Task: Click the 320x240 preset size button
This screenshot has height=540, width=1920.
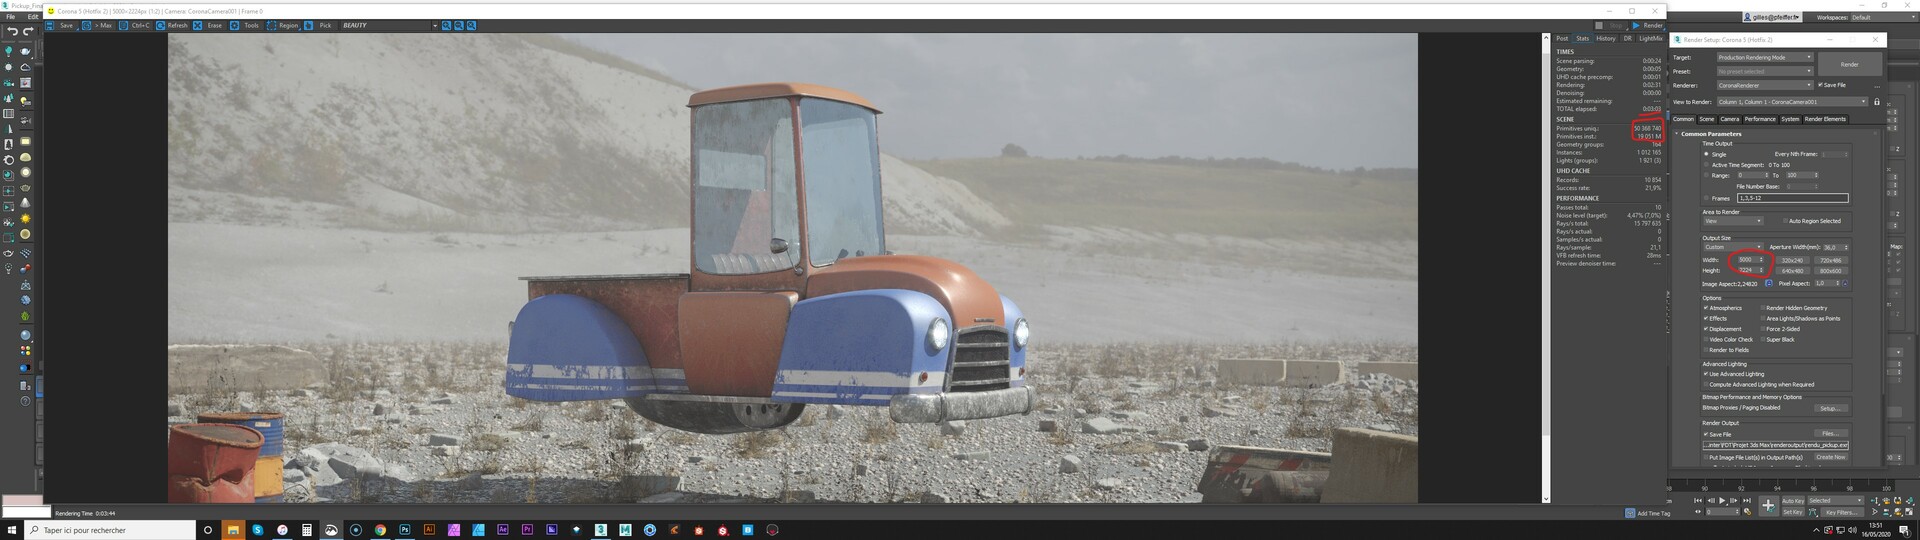Action: tap(1792, 260)
